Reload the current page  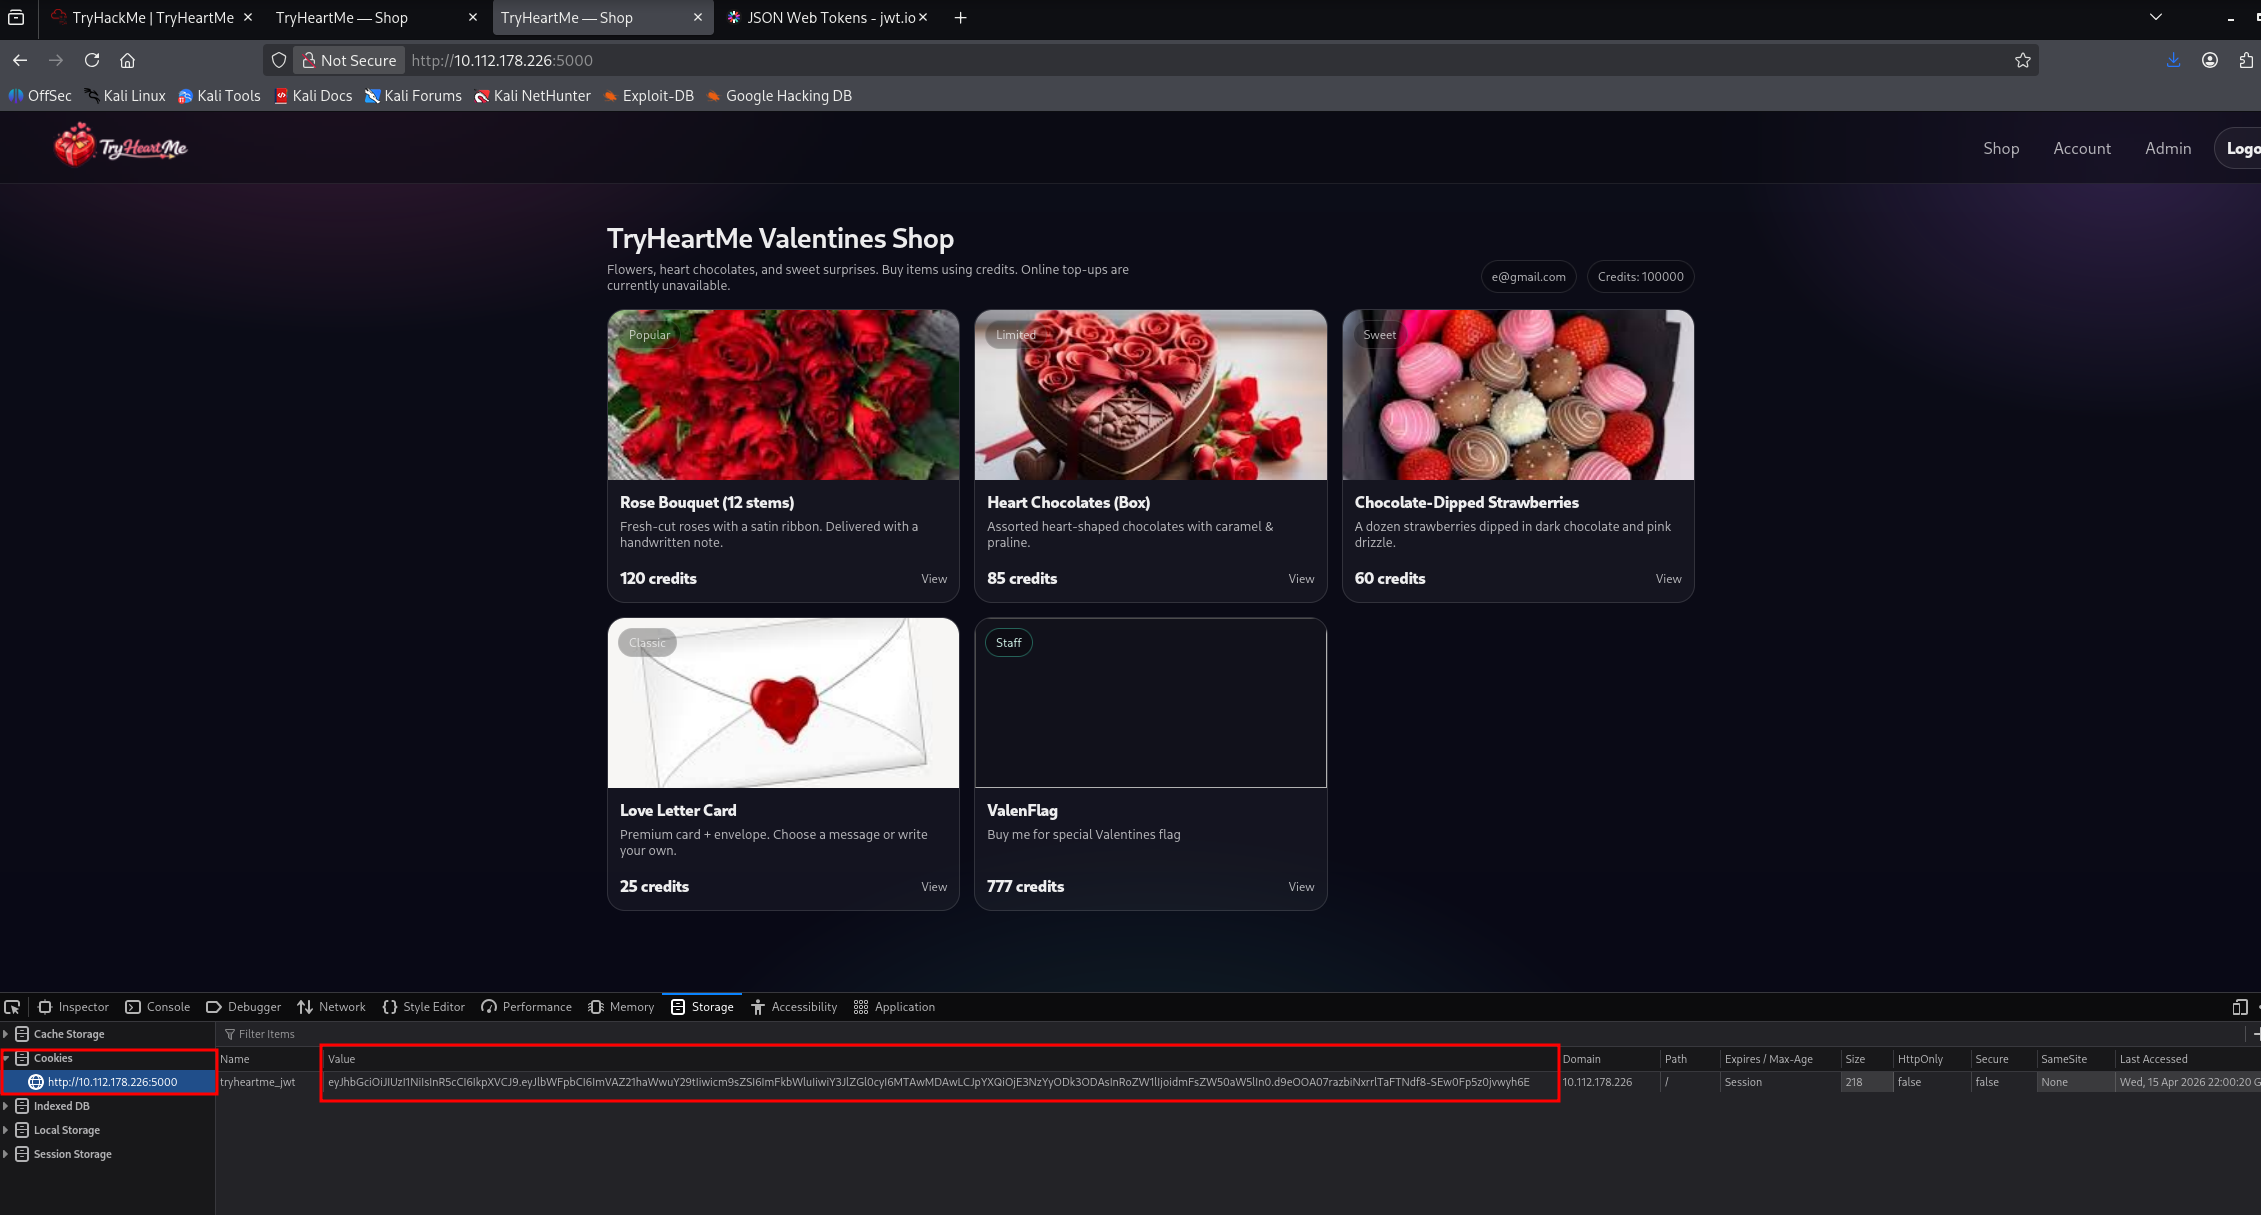pyautogui.click(x=92, y=60)
